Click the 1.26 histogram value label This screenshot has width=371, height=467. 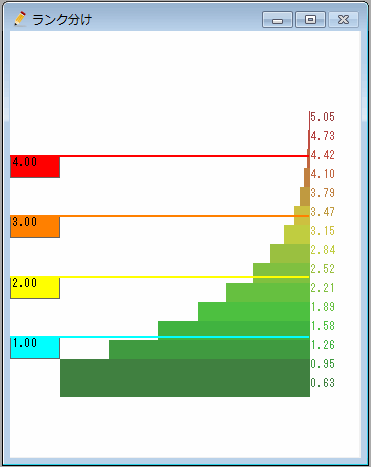(322, 345)
